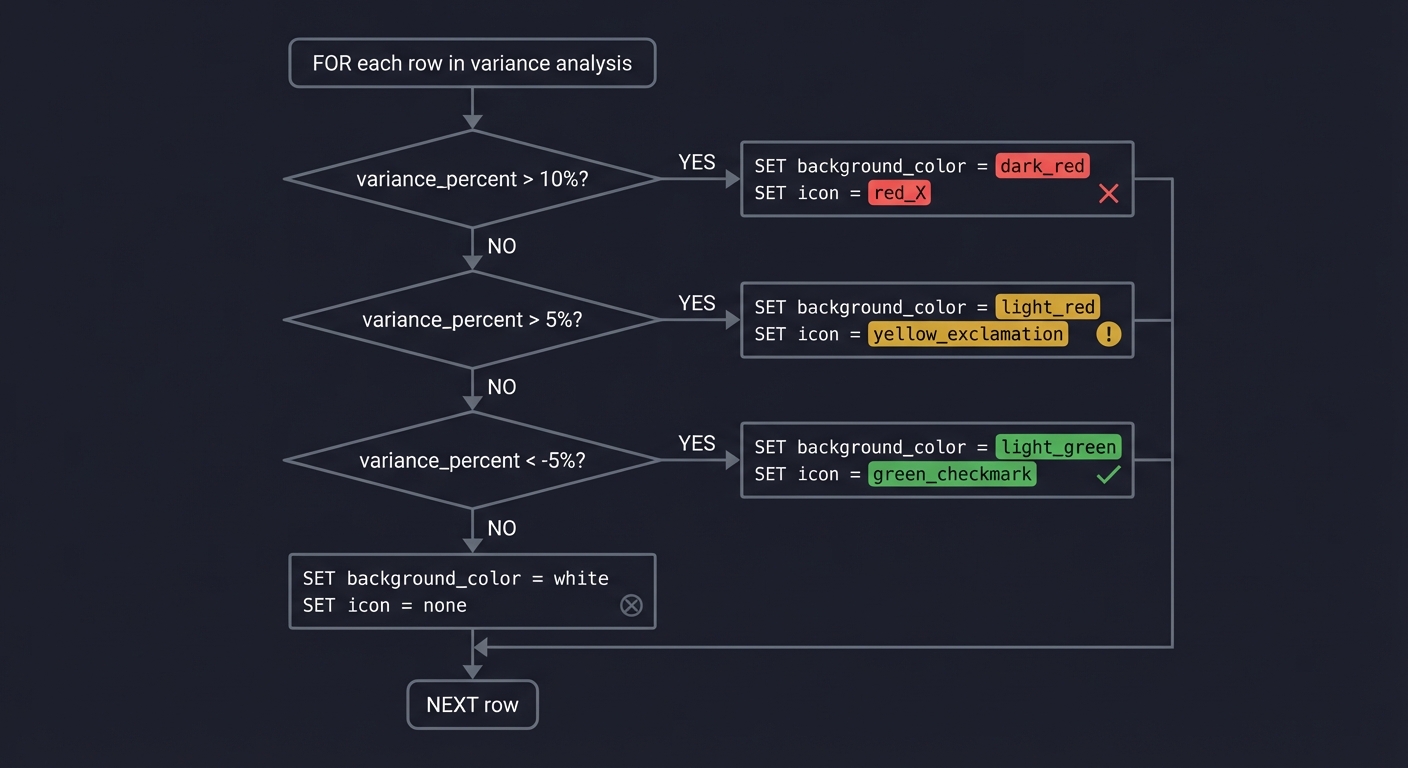Image resolution: width=1408 pixels, height=768 pixels.
Task: Select the FOR each row start node
Action: tap(472, 62)
